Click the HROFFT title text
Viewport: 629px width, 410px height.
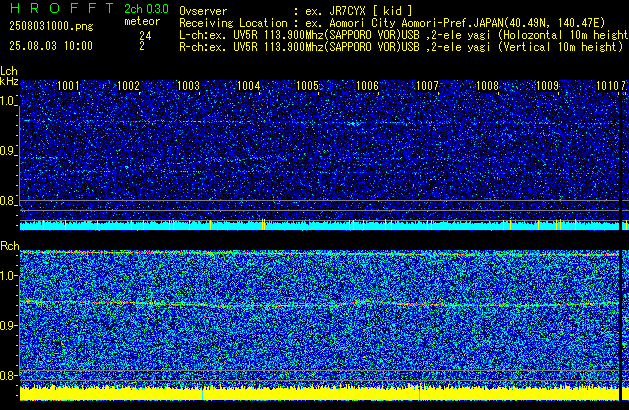(x=62, y=8)
